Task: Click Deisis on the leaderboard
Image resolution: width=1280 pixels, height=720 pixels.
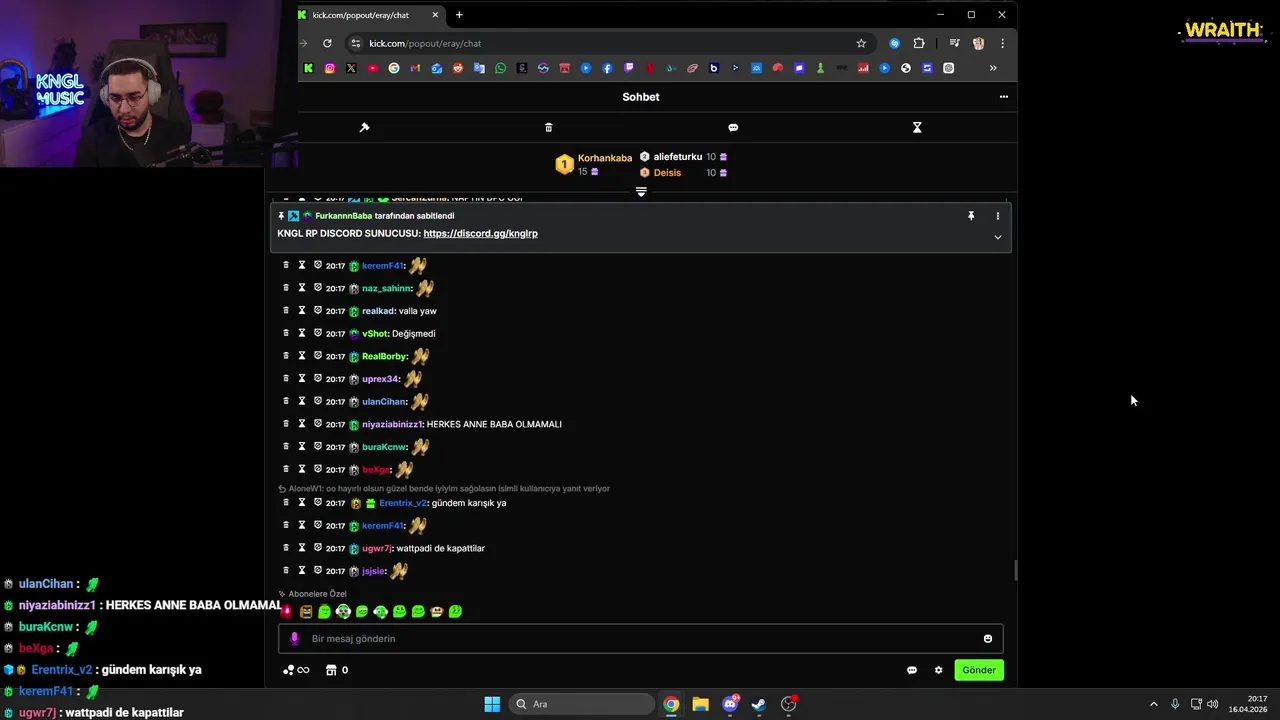Action: click(x=667, y=173)
